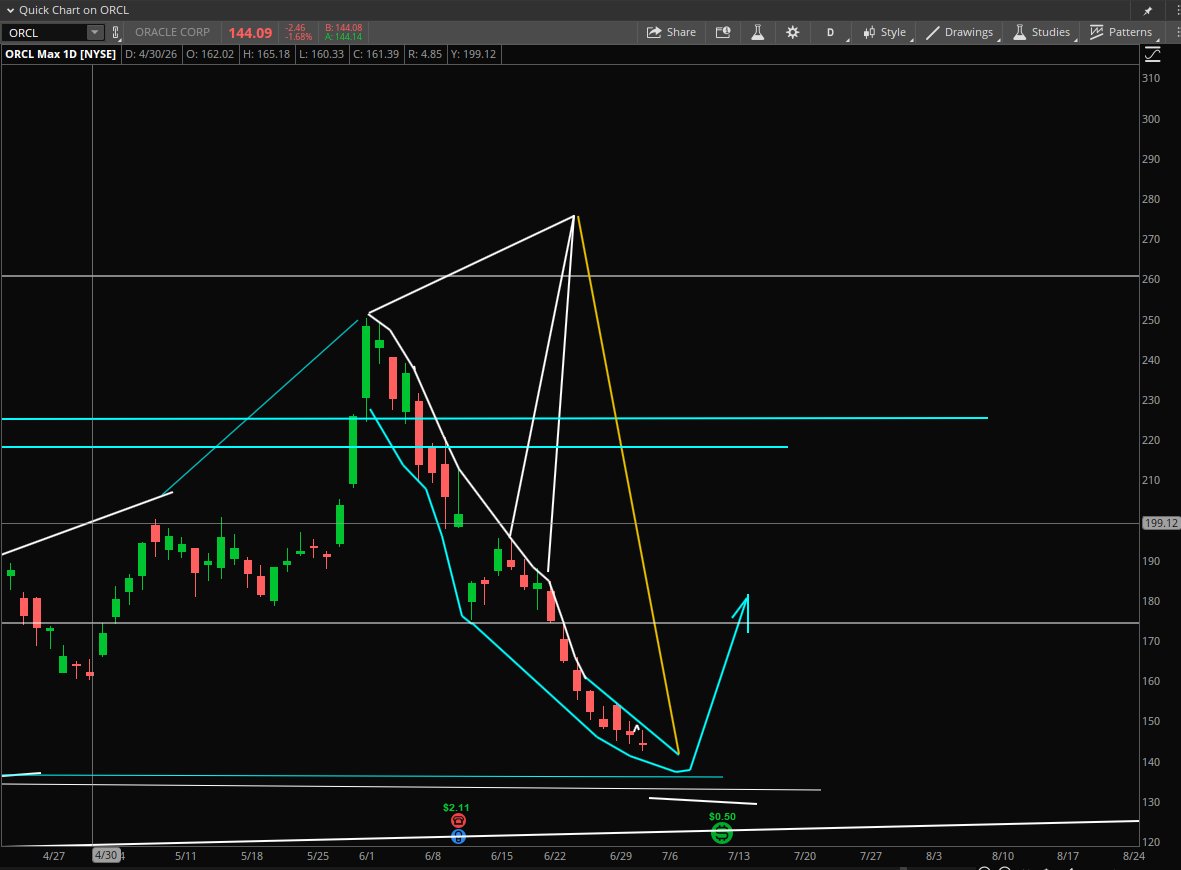
Task: Click the ORCL Max 1D [NYSE] label
Action: (x=60, y=54)
